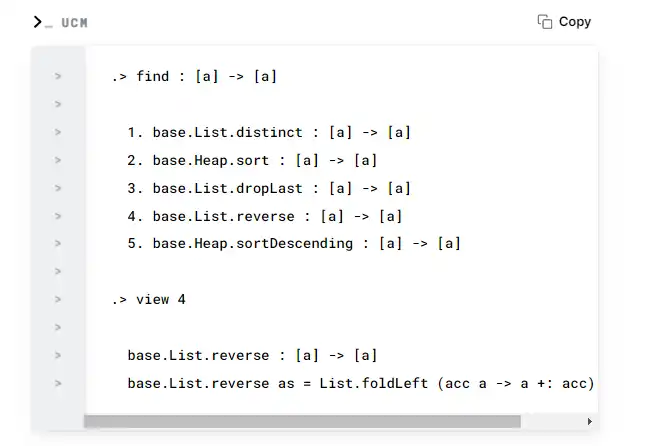The image size is (663, 446).
Task: Click the horizontal scrollbar right arrow
Action: point(589,421)
